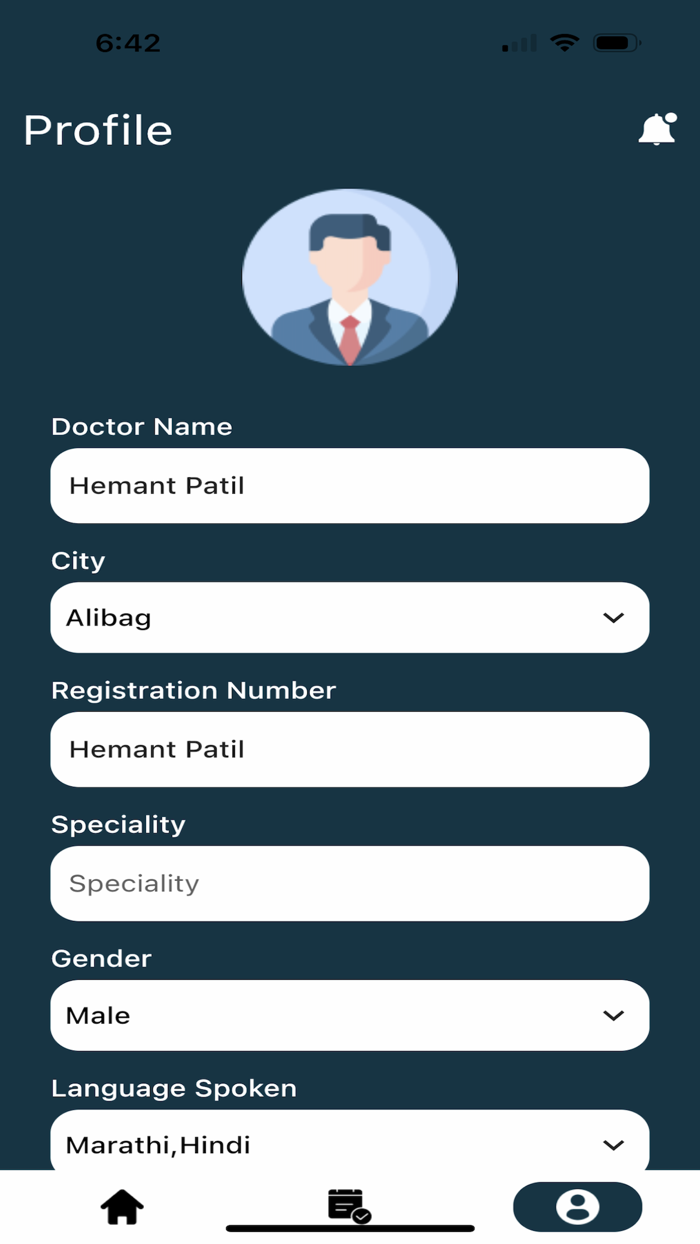Image resolution: width=700 pixels, height=1244 pixels.
Task: Tap the Wi-Fi status icon
Action: click(566, 43)
